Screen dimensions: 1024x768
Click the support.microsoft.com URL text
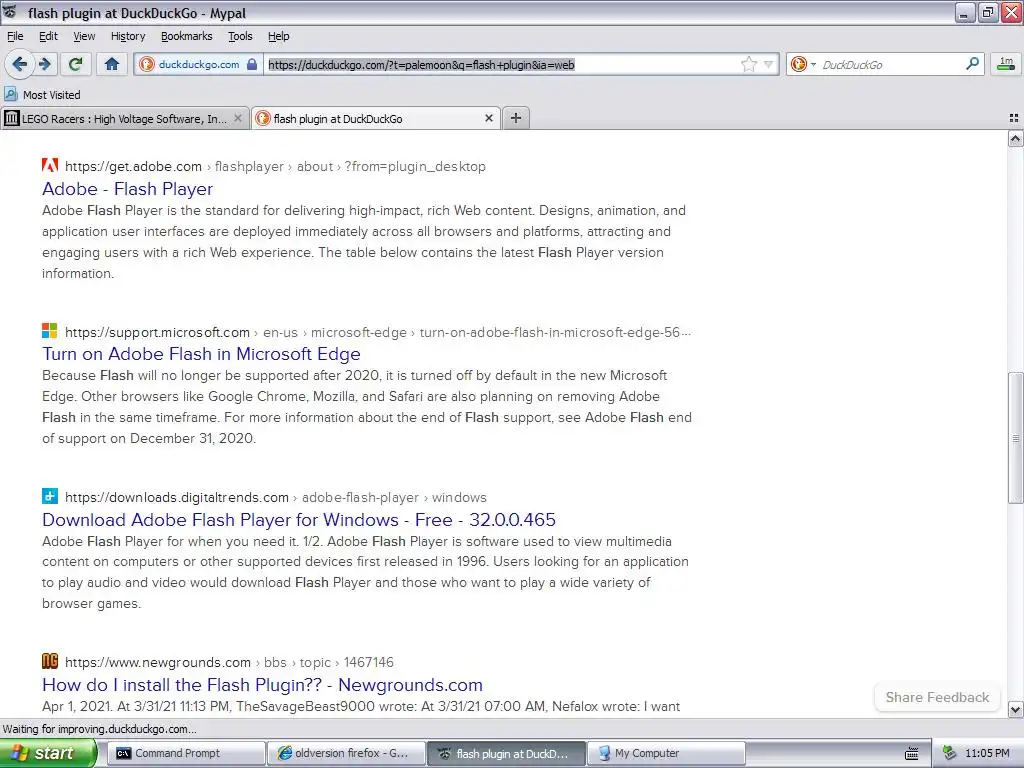[x=157, y=332]
